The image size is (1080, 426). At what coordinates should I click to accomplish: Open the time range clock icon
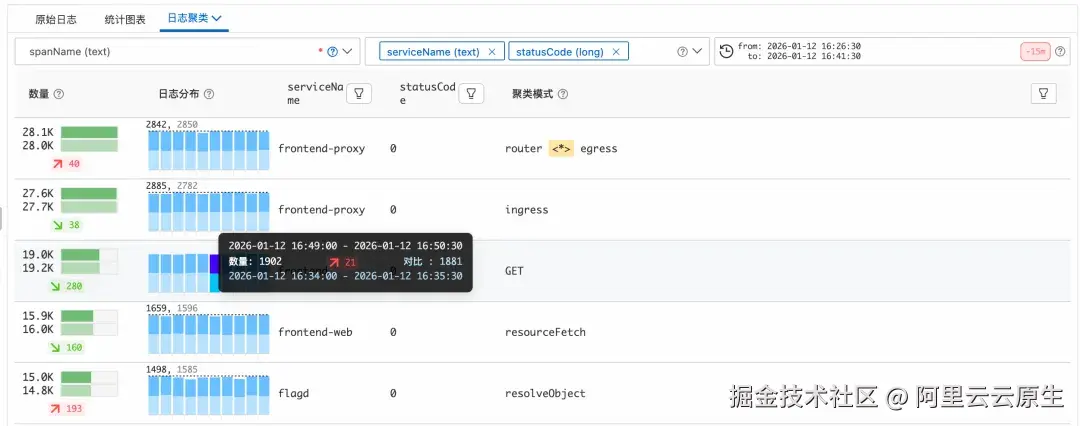point(726,52)
